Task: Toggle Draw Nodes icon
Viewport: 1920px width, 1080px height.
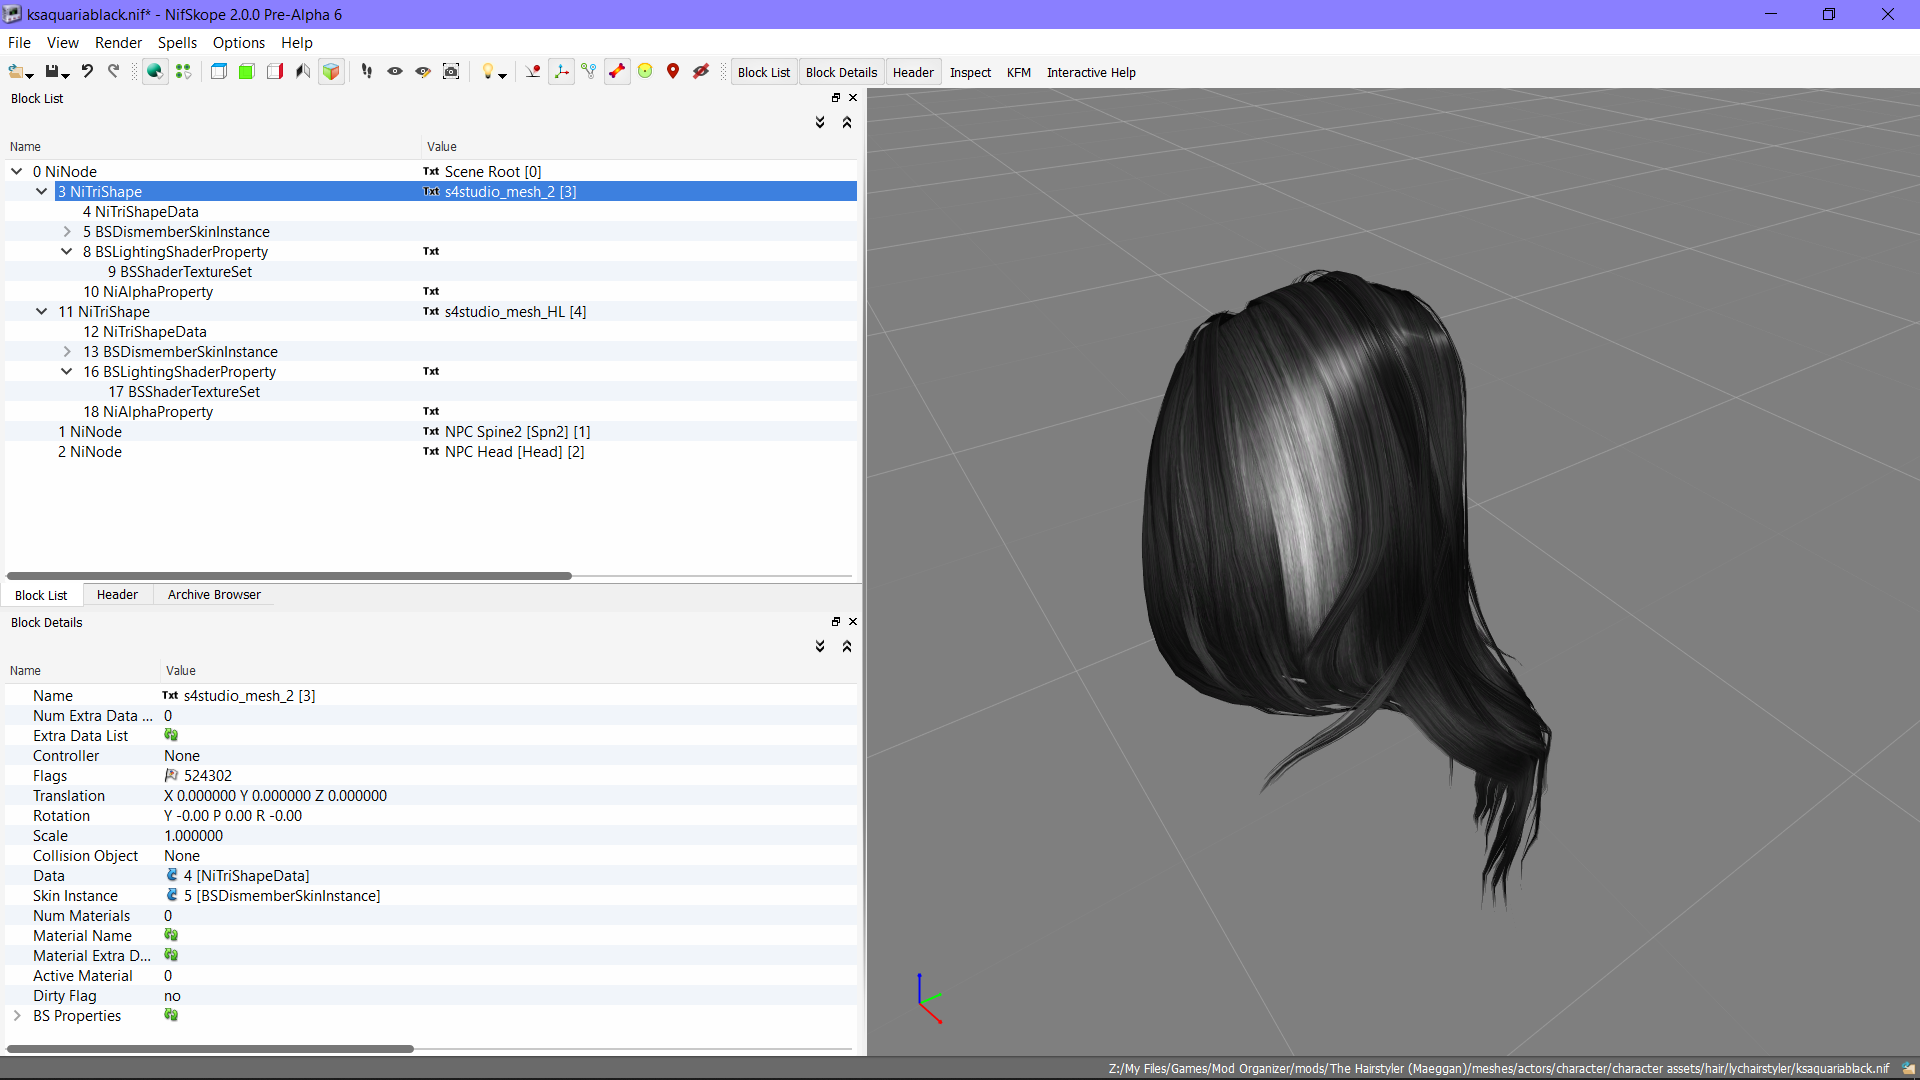Action: point(589,72)
